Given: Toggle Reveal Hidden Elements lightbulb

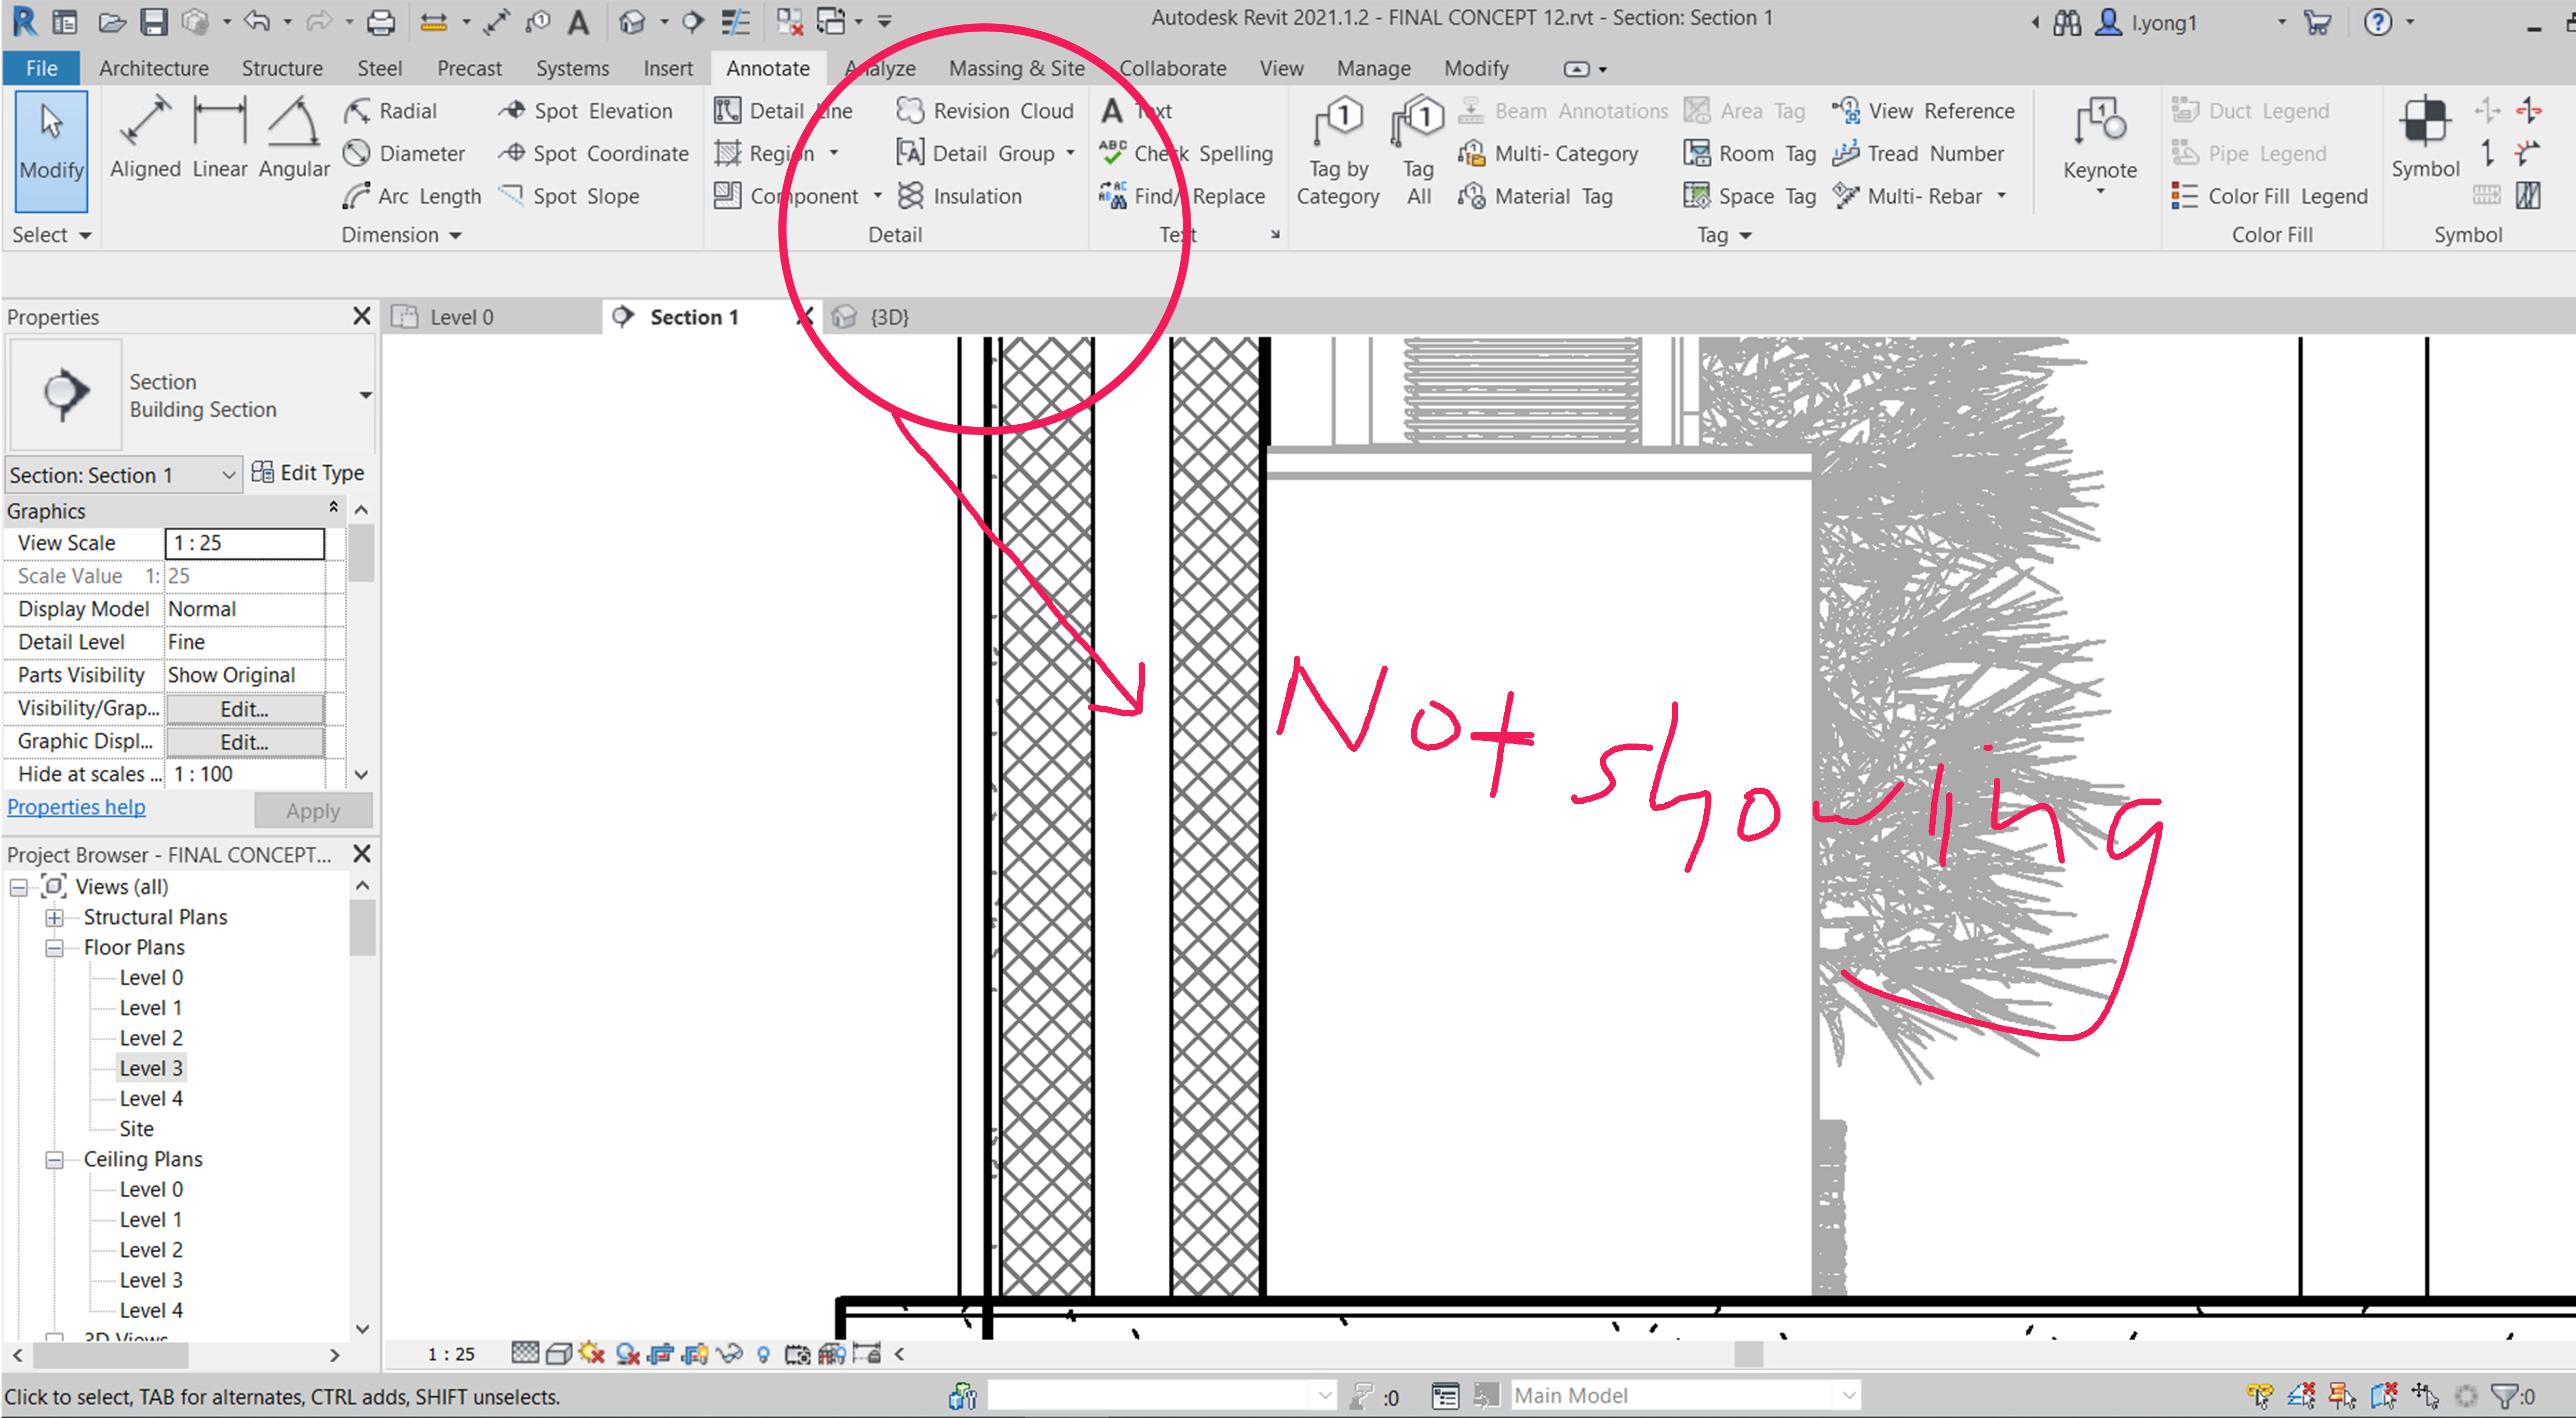Looking at the screenshot, I should coord(763,1354).
